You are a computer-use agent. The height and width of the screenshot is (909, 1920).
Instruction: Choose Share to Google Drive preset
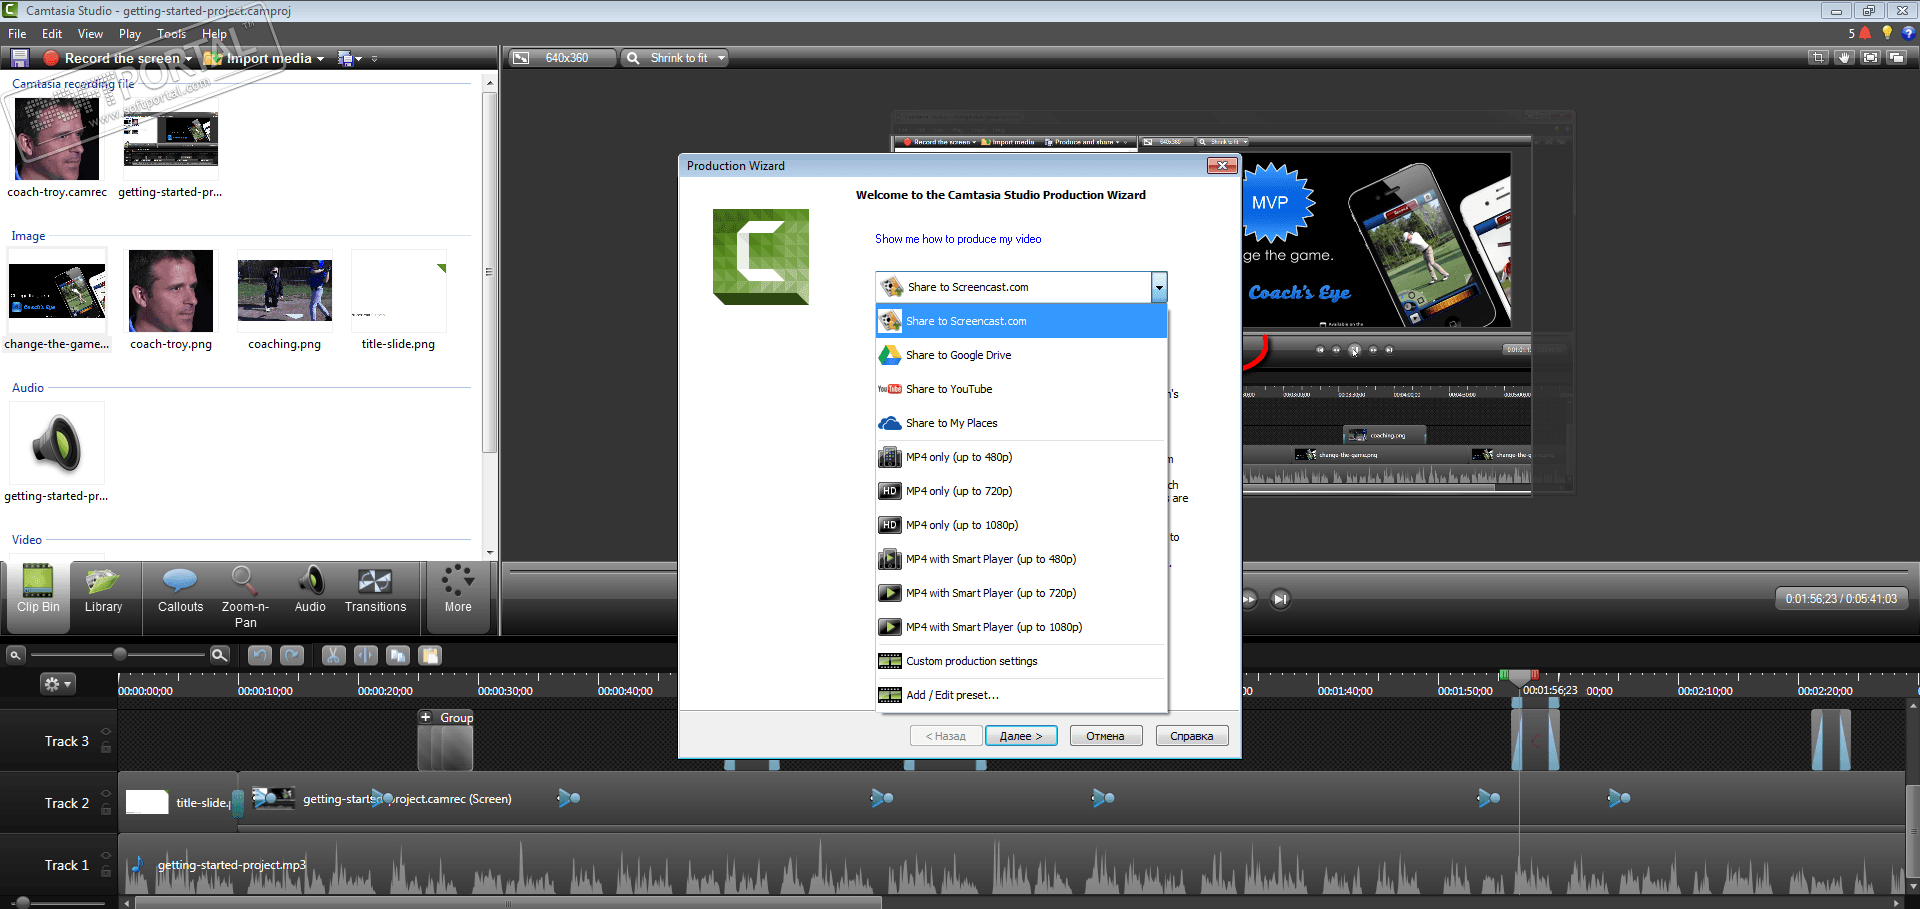tap(1021, 355)
